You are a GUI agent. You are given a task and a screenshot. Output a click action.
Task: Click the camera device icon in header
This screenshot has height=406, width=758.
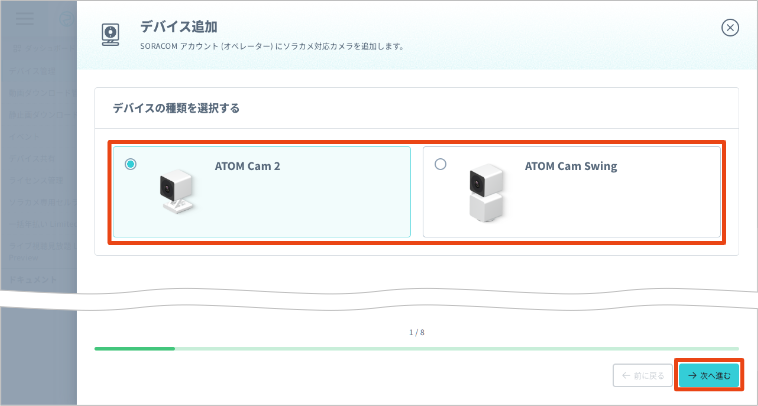tap(111, 35)
